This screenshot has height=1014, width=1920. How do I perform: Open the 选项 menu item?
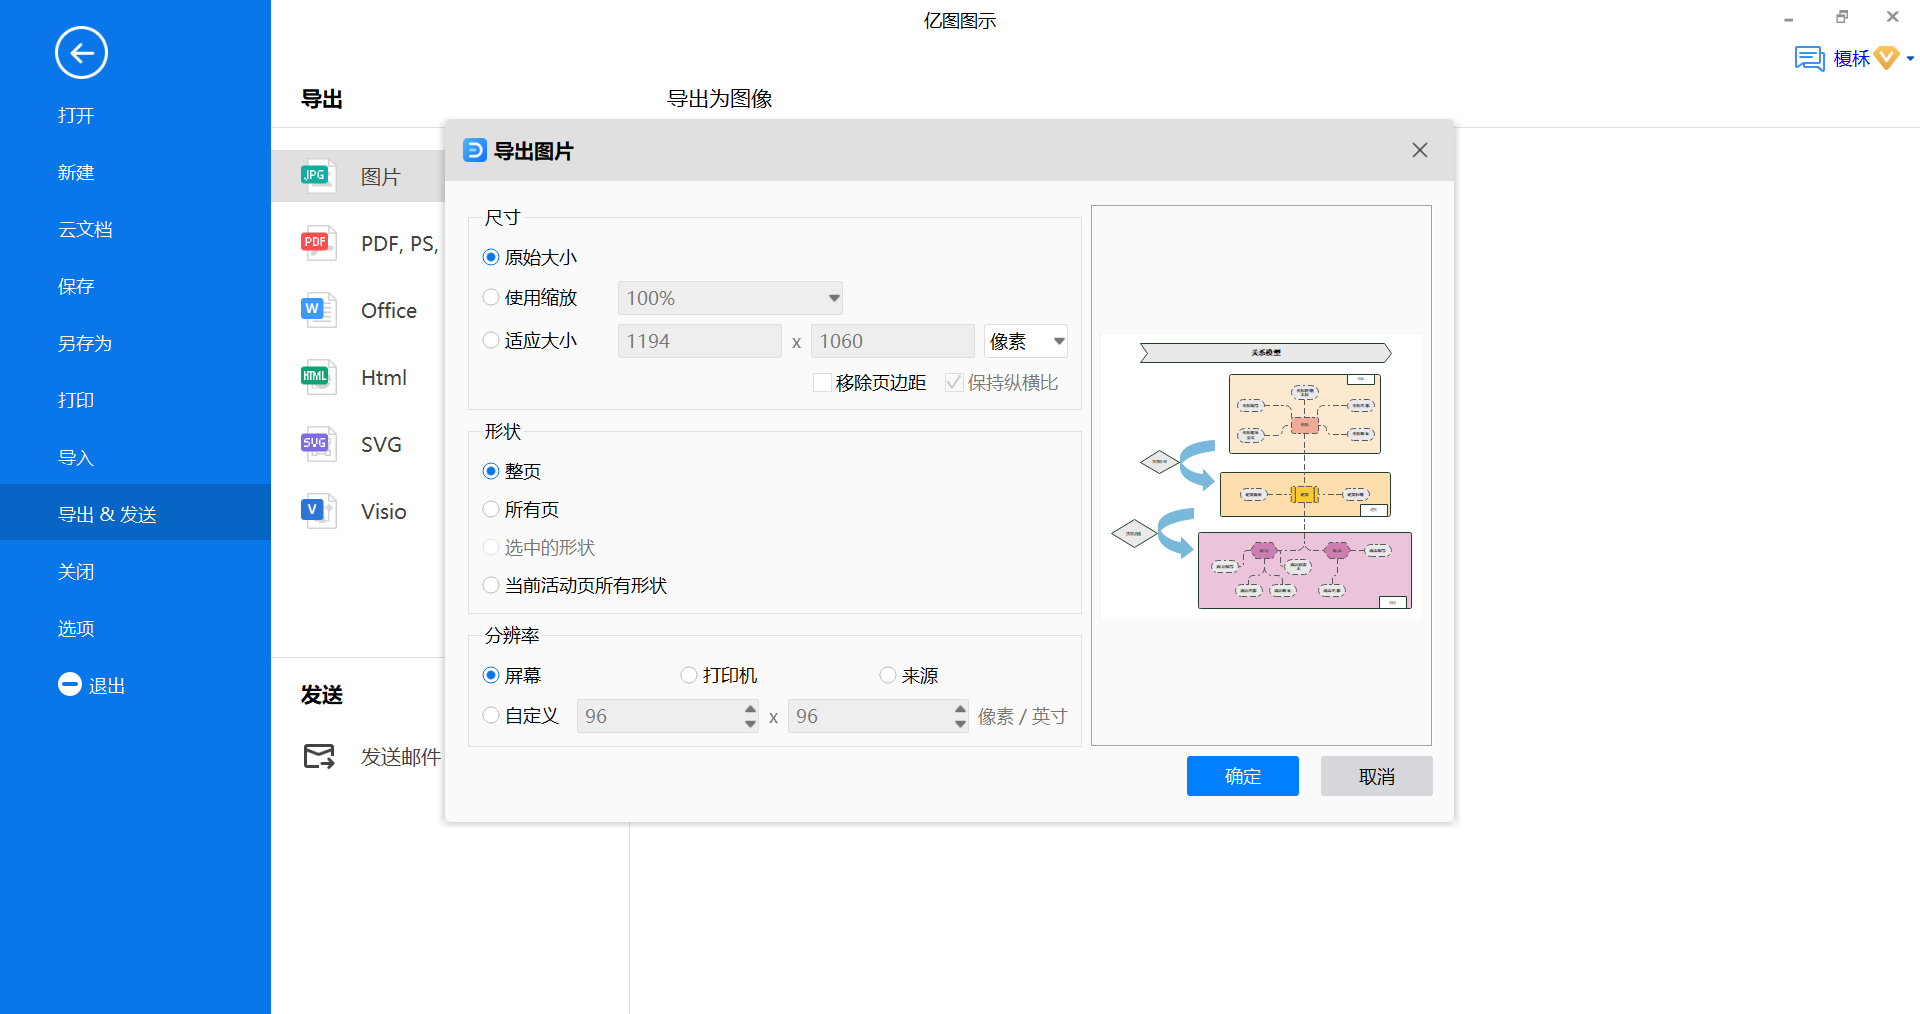[x=76, y=628]
